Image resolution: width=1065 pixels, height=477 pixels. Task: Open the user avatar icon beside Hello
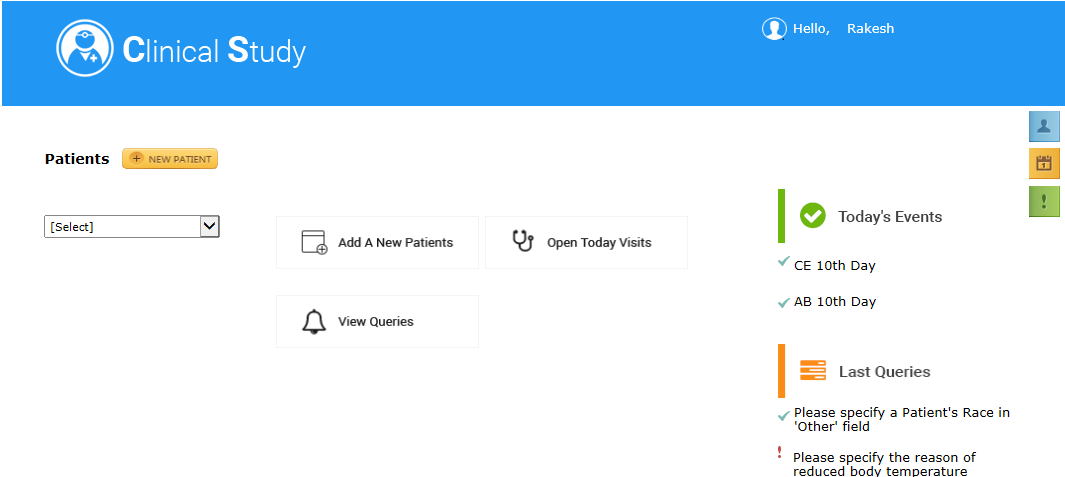click(774, 29)
